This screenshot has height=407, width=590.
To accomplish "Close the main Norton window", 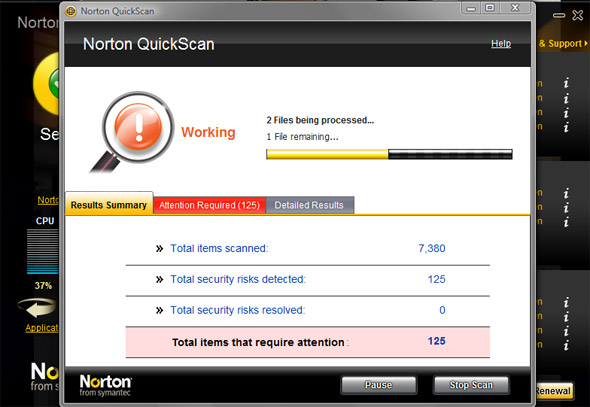I will (x=578, y=15).
